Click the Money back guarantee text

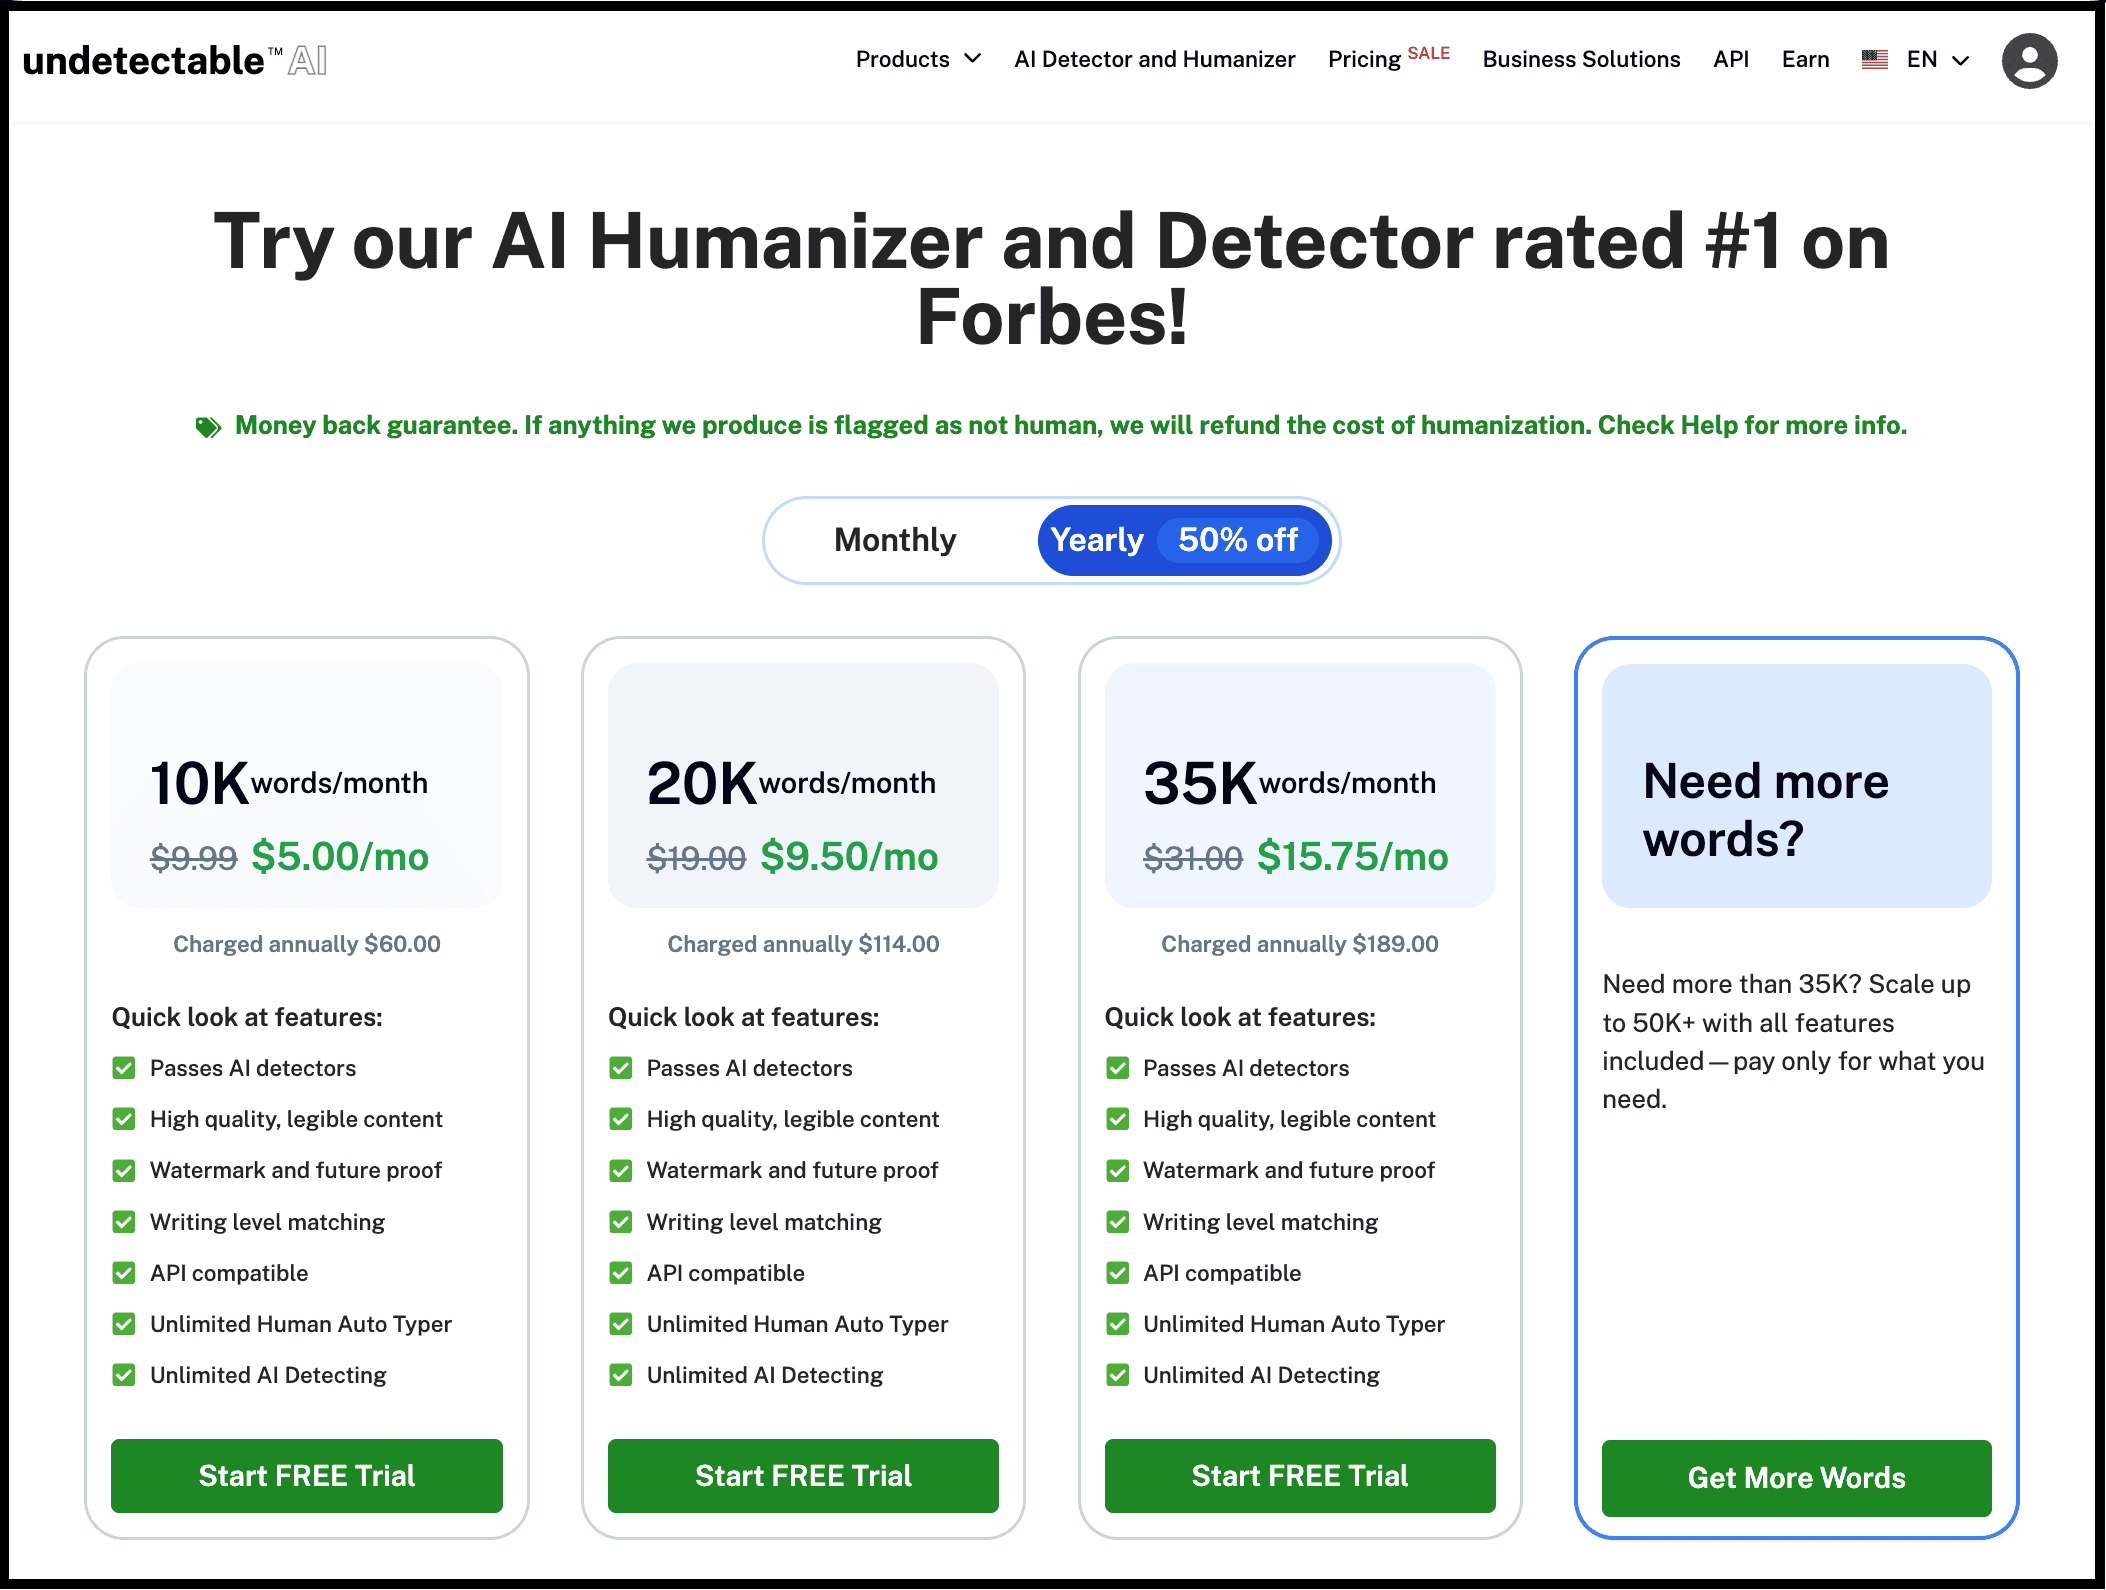(1070, 426)
